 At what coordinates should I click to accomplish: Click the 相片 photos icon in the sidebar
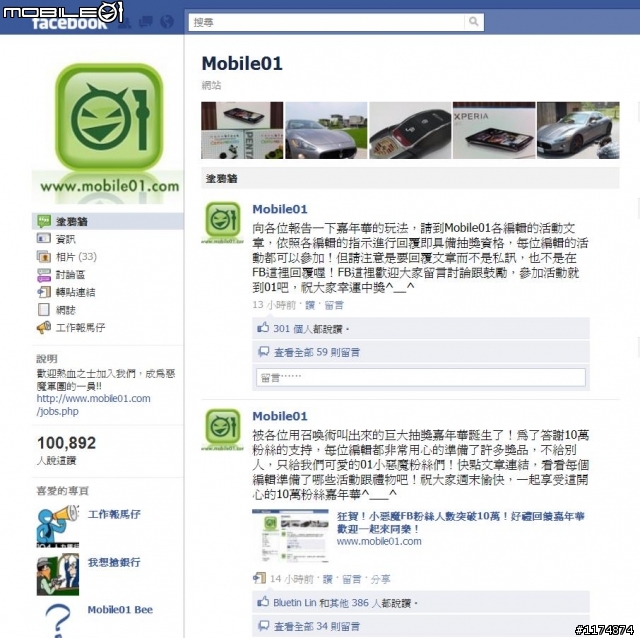pos(44,257)
